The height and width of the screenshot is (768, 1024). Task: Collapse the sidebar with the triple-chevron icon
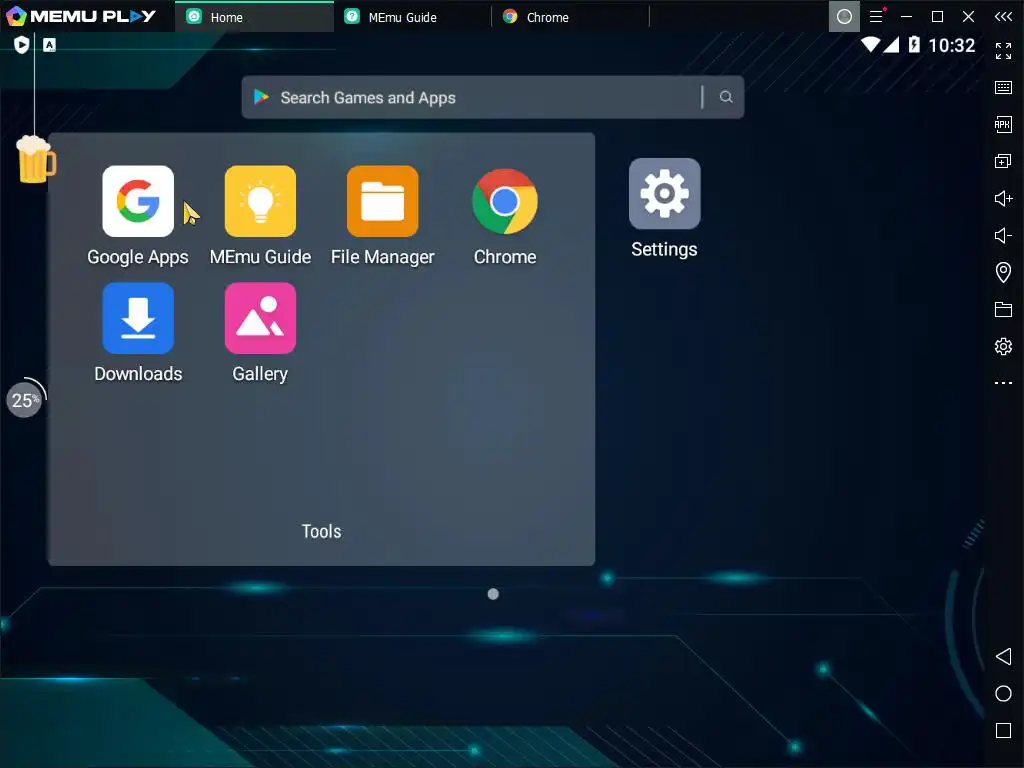tap(1003, 16)
